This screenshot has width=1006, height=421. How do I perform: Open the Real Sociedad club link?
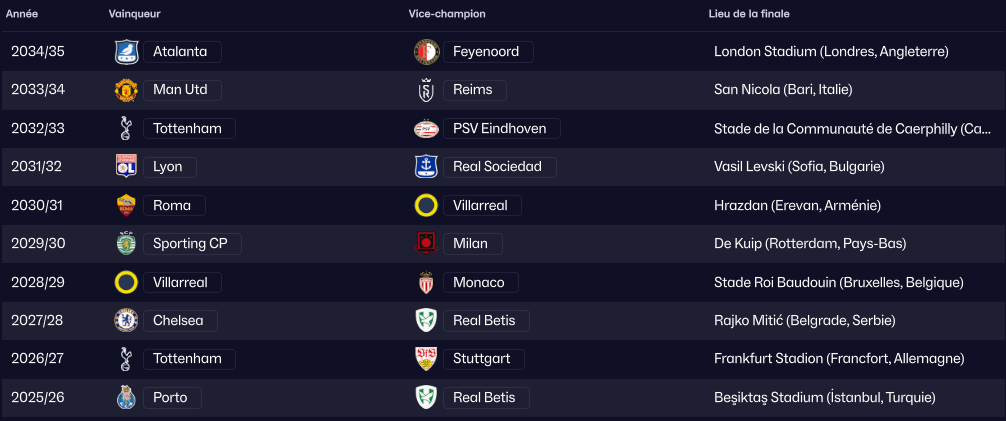[497, 167]
